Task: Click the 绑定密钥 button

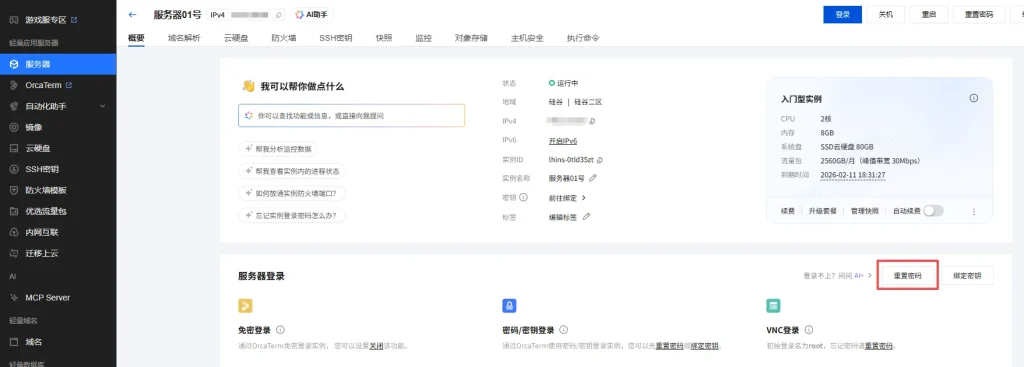Action: pyautogui.click(x=967, y=276)
